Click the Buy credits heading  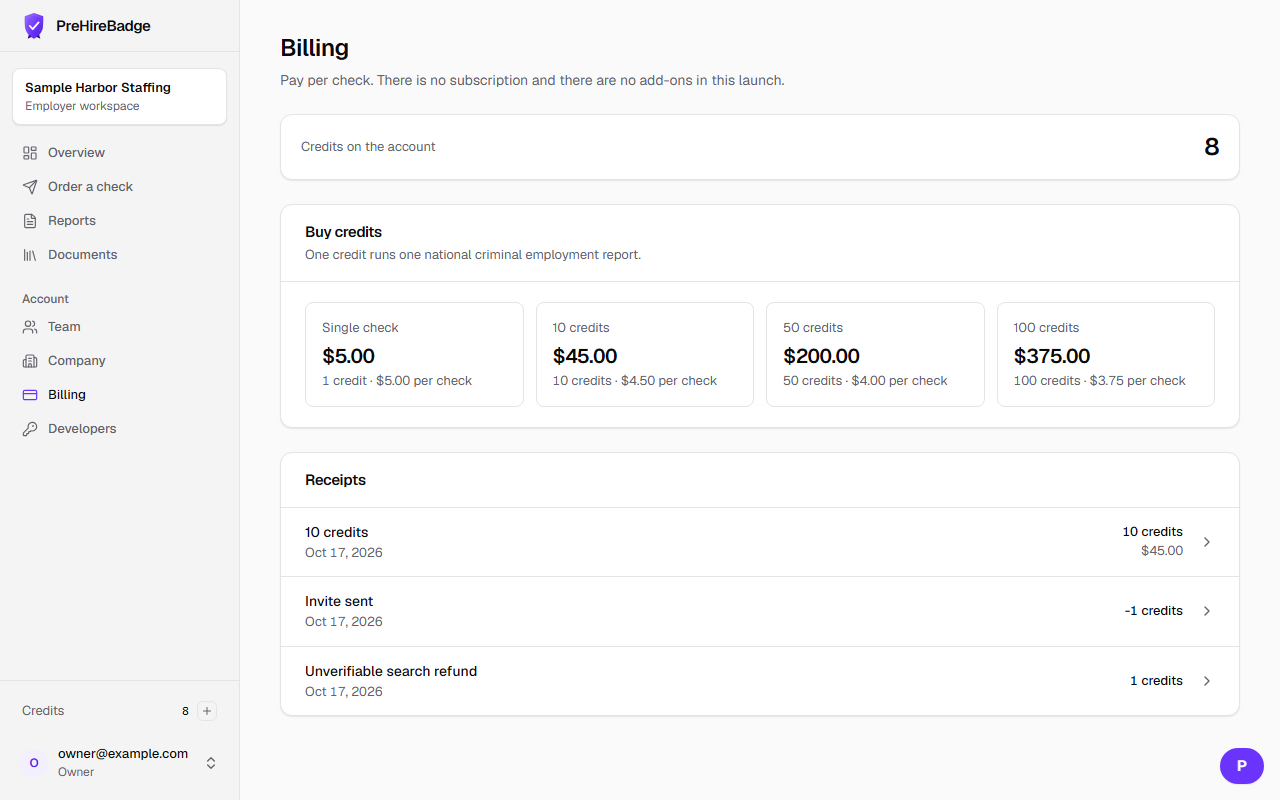click(x=343, y=232)
